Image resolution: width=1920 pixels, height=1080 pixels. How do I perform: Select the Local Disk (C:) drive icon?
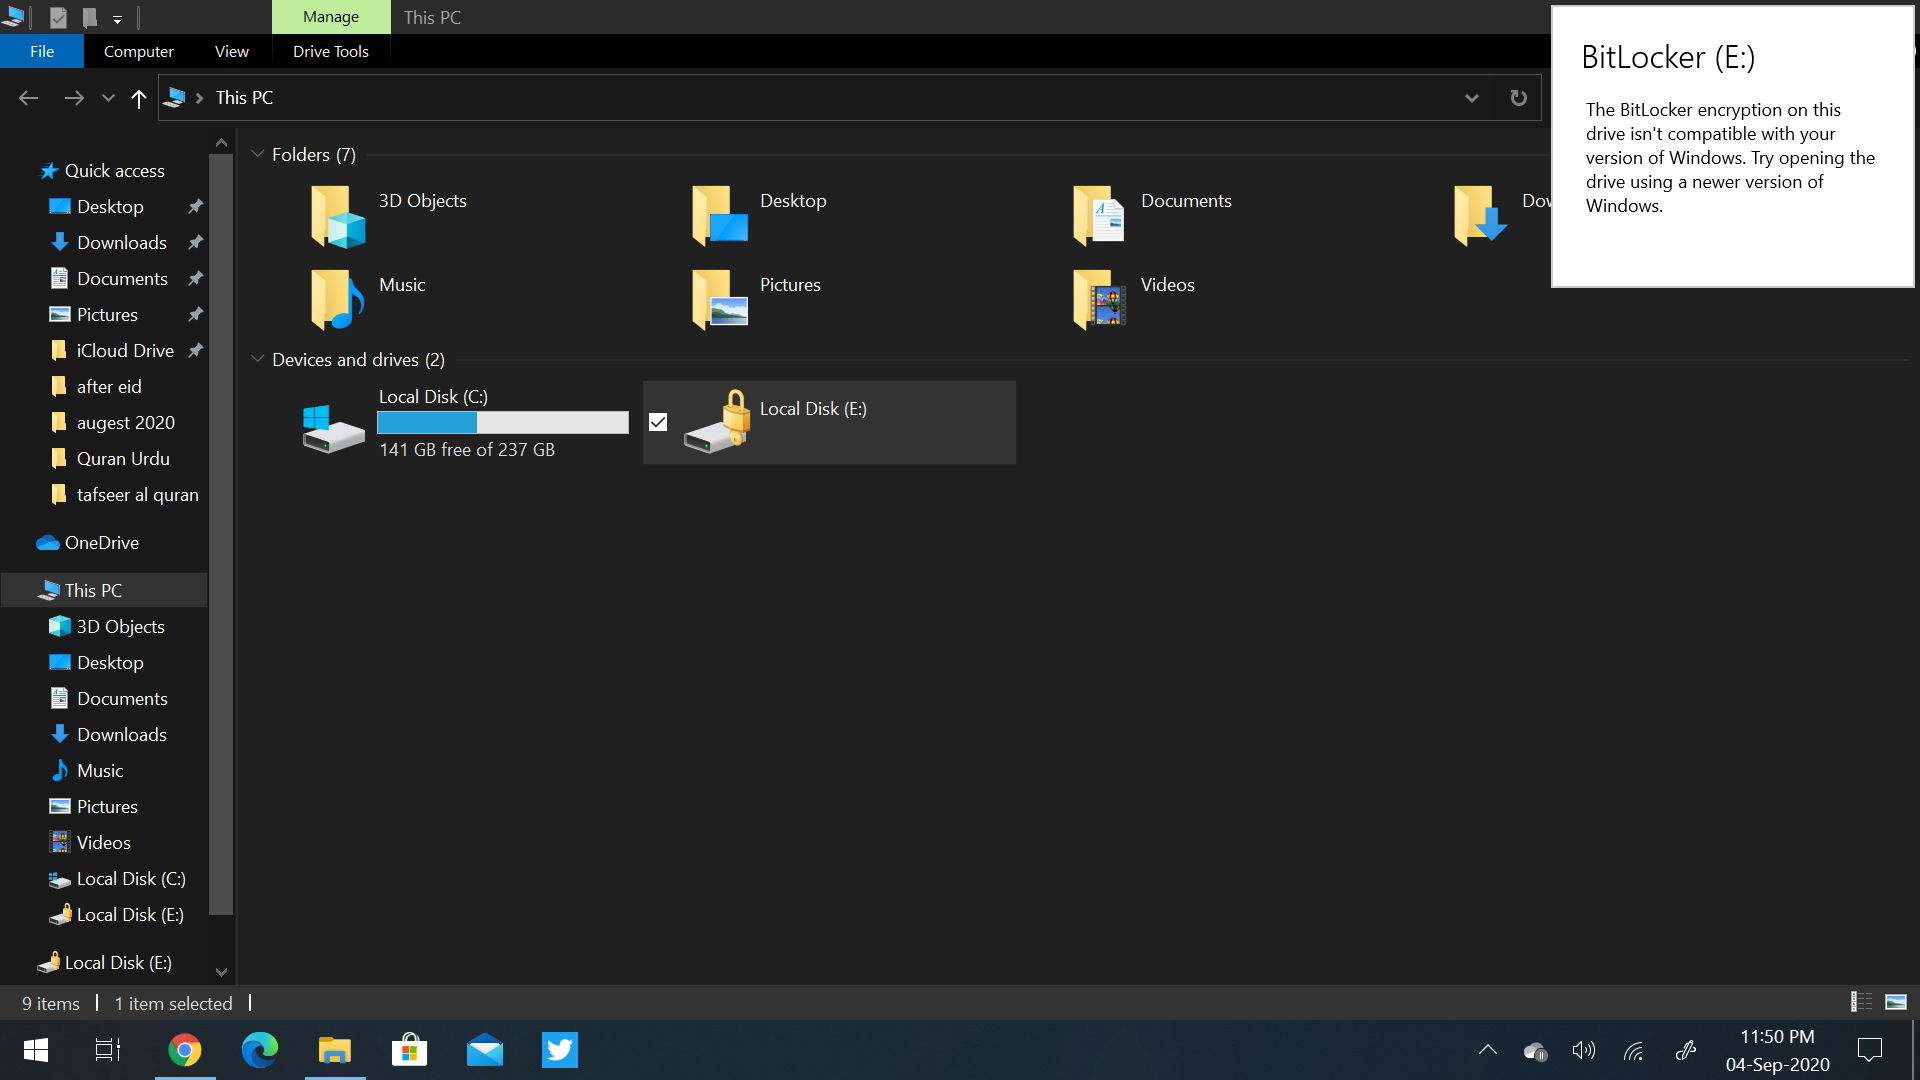pyautogui.click(x=333, y=428)
